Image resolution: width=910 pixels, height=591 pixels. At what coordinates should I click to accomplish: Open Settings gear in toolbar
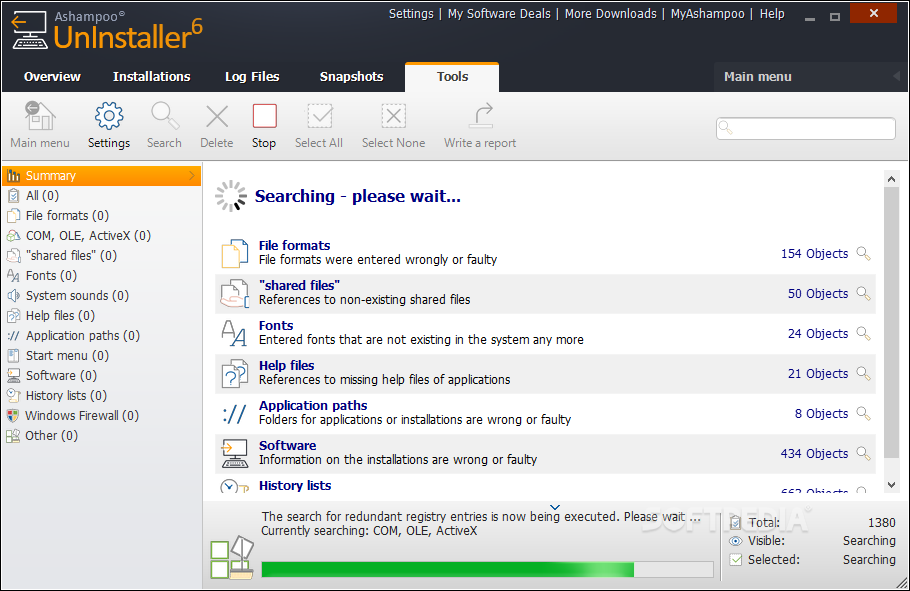pos(109,116)
